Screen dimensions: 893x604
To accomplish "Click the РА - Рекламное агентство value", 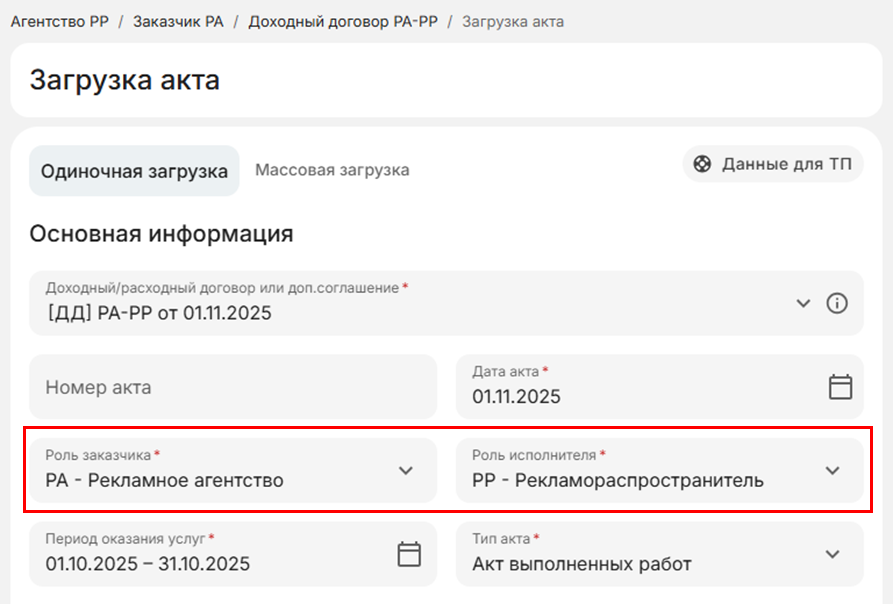I will click(x=164, y=480).
